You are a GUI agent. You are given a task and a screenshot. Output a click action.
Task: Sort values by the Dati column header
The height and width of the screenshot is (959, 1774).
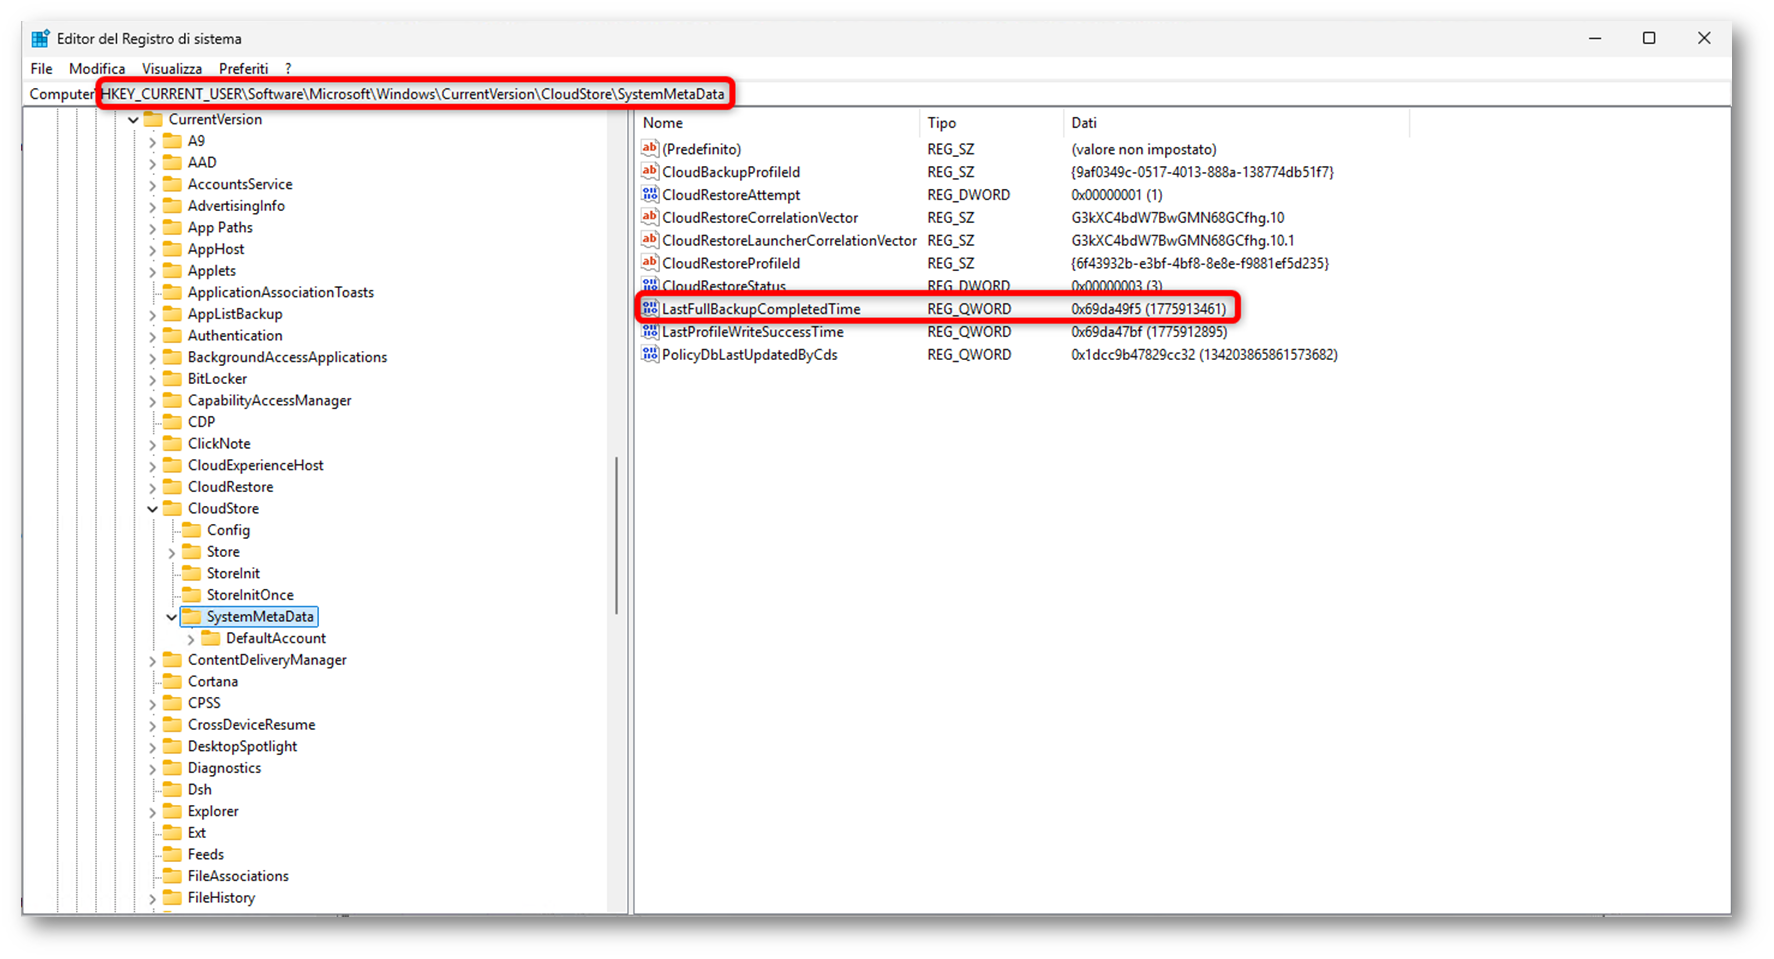(x=1236, y=123)
